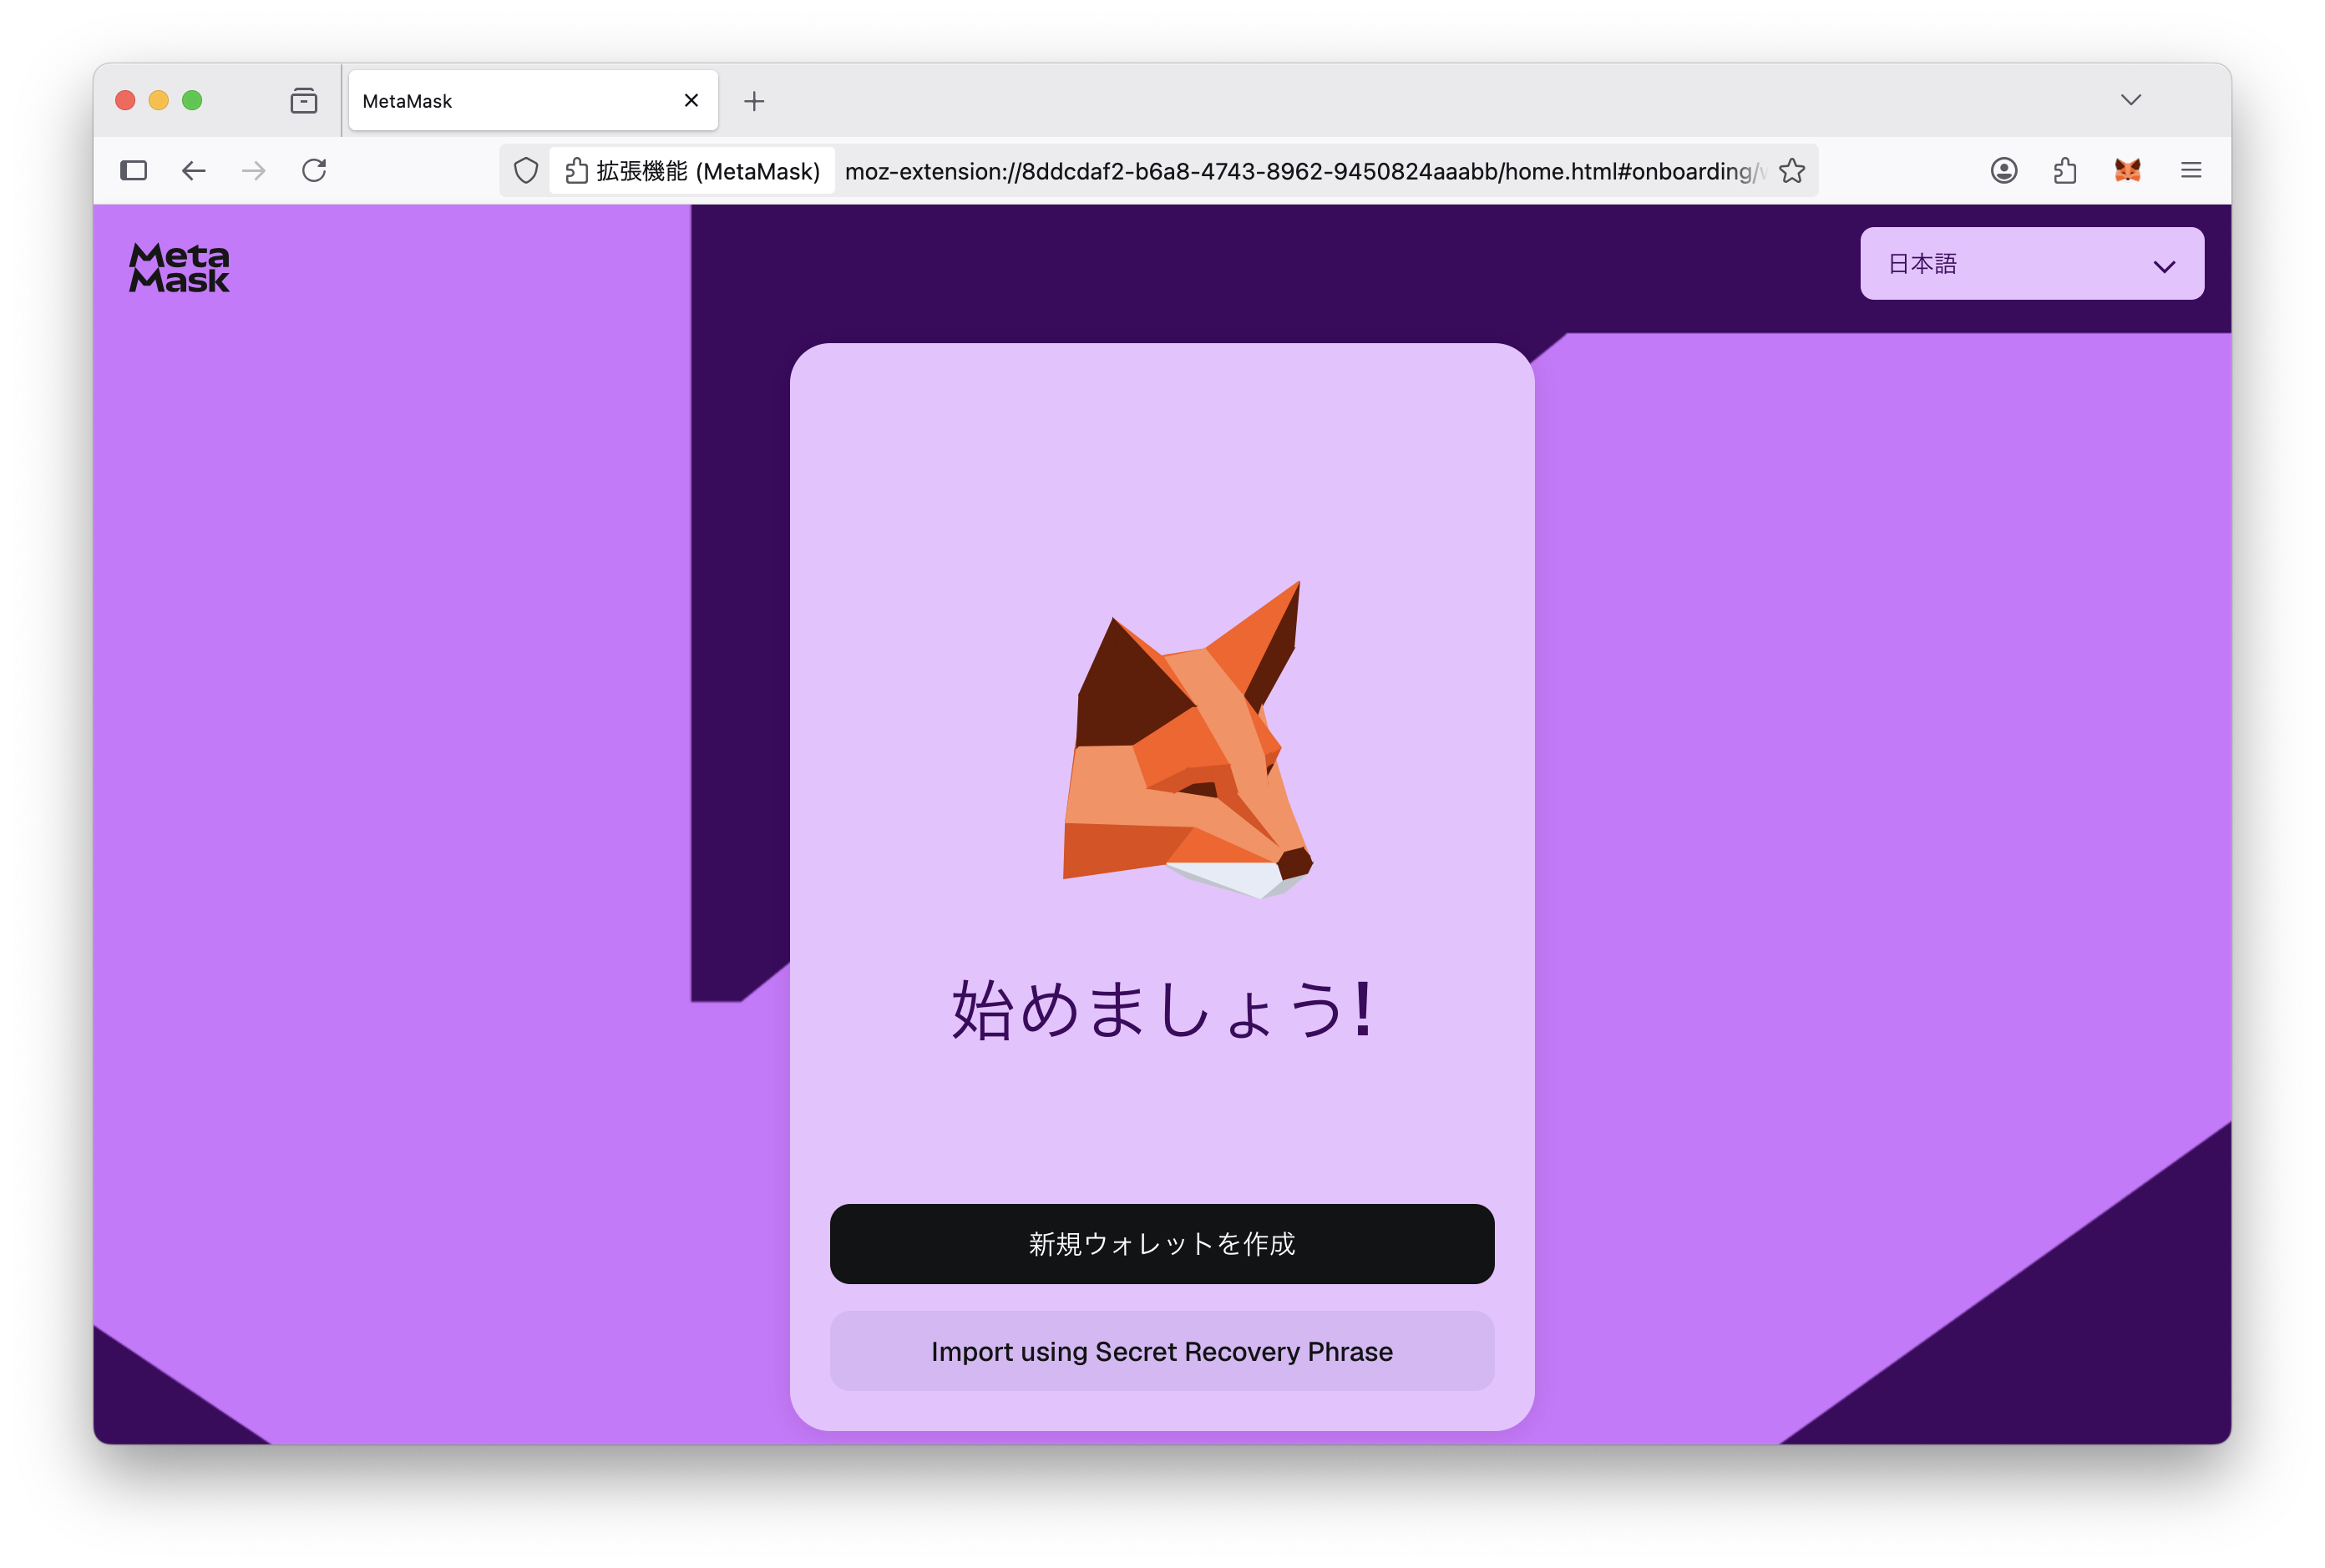Open the 日本語 language dropdown
Viewport: 2325px width, 1568px height.
point(2030,264)
